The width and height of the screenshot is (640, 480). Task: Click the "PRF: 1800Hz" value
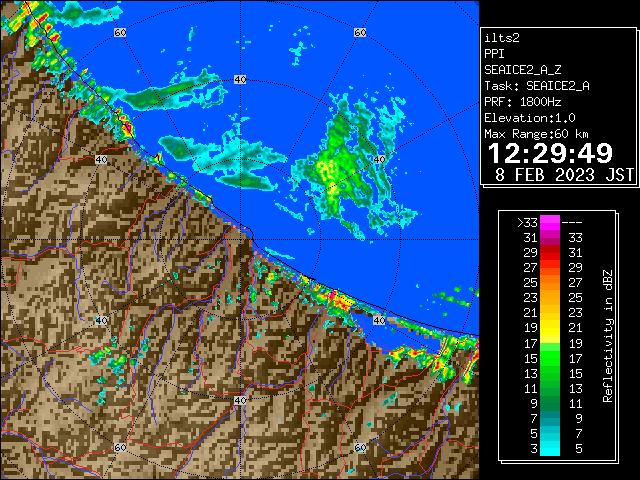point(522,102)
